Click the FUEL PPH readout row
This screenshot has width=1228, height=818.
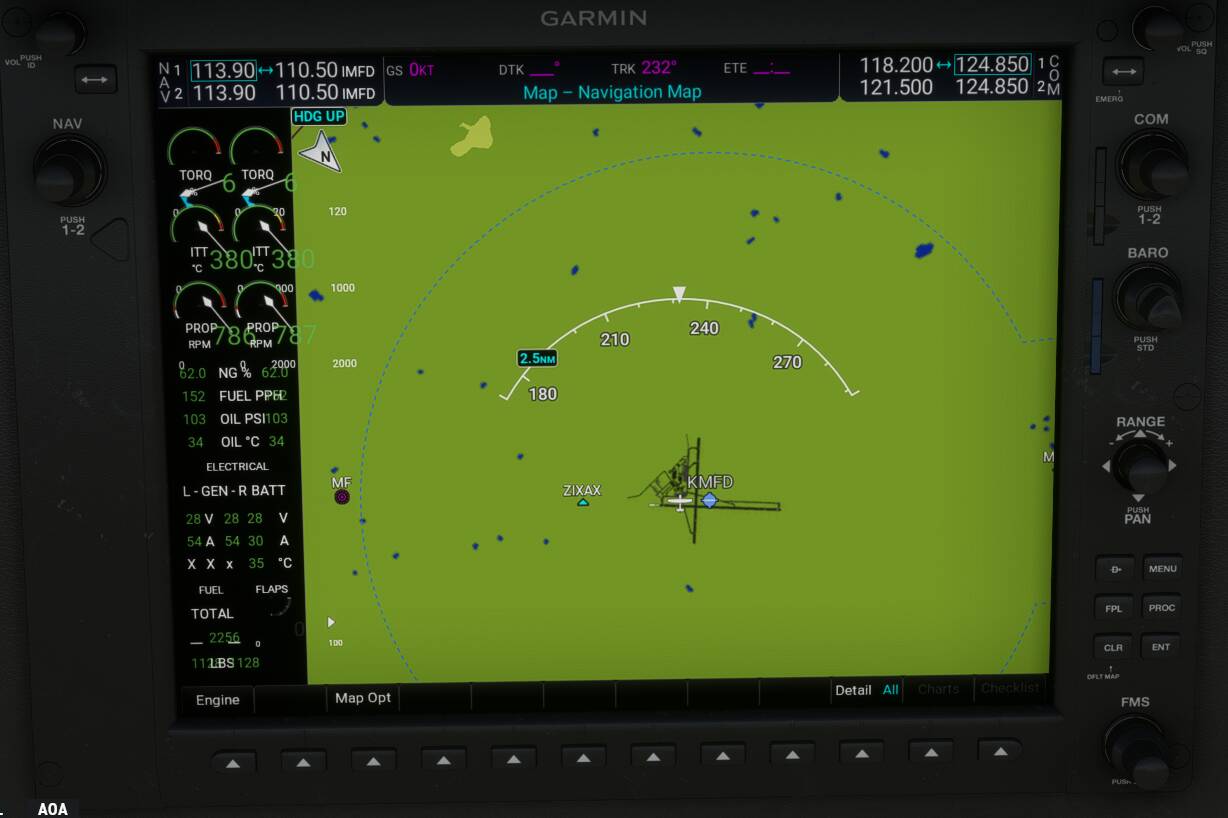point(234,396)
